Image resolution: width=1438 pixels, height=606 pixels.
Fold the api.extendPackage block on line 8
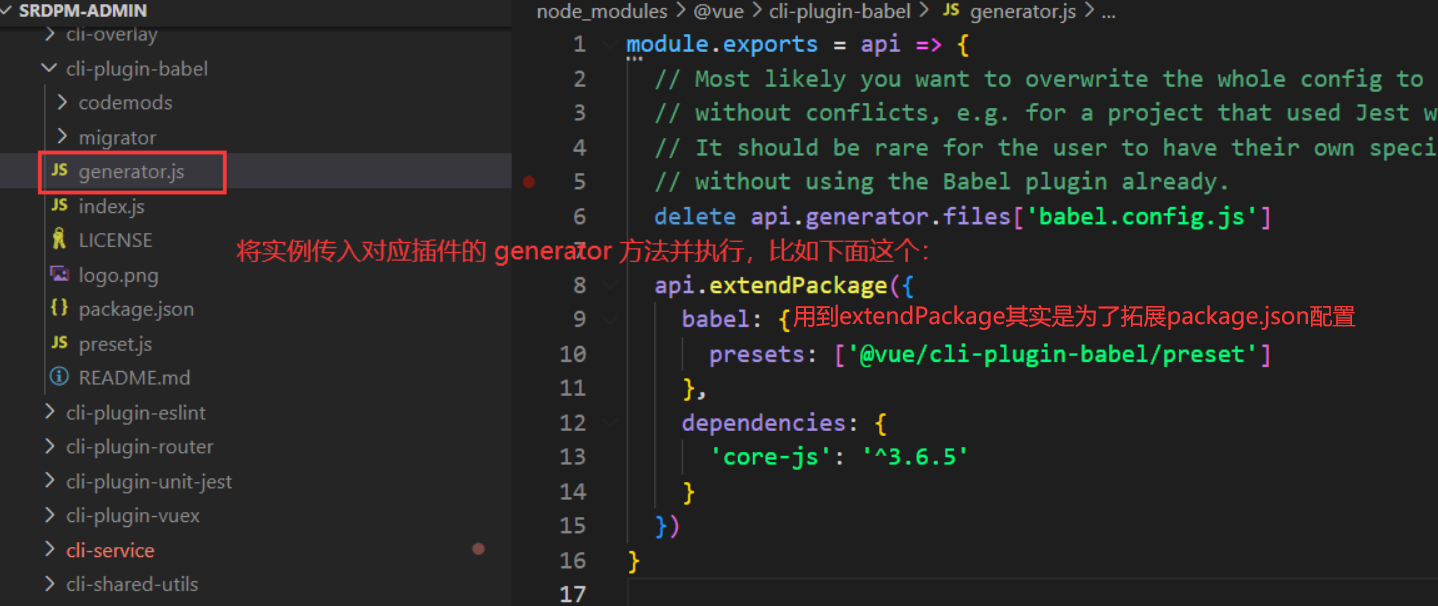pos(609,286)
